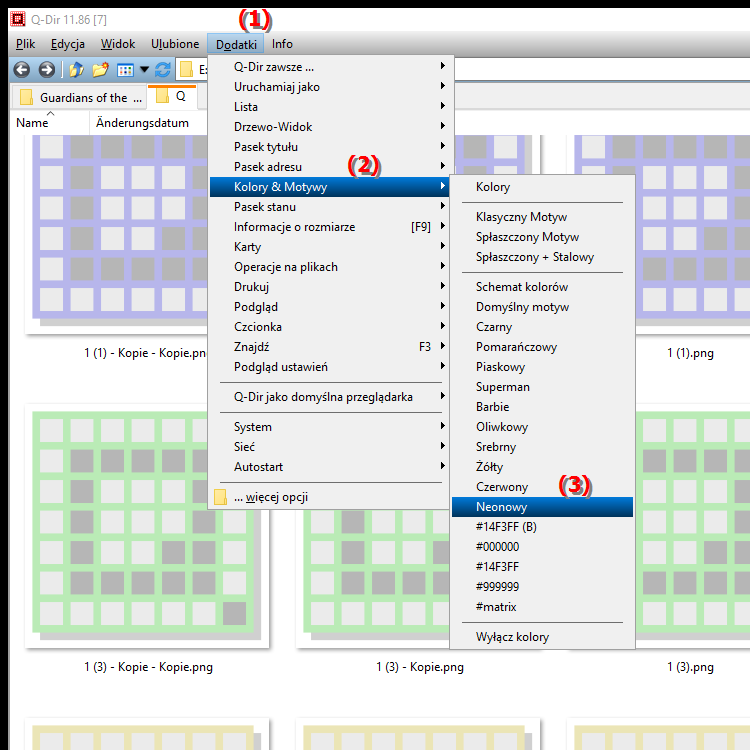Click the Q-Dir application icon in title bar

(x=18, y=19)
